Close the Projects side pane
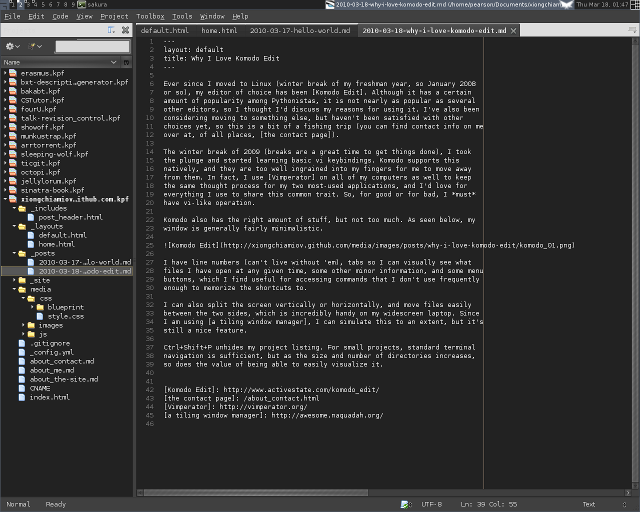This screenshot has height=512, width=640. coord(125,30)
